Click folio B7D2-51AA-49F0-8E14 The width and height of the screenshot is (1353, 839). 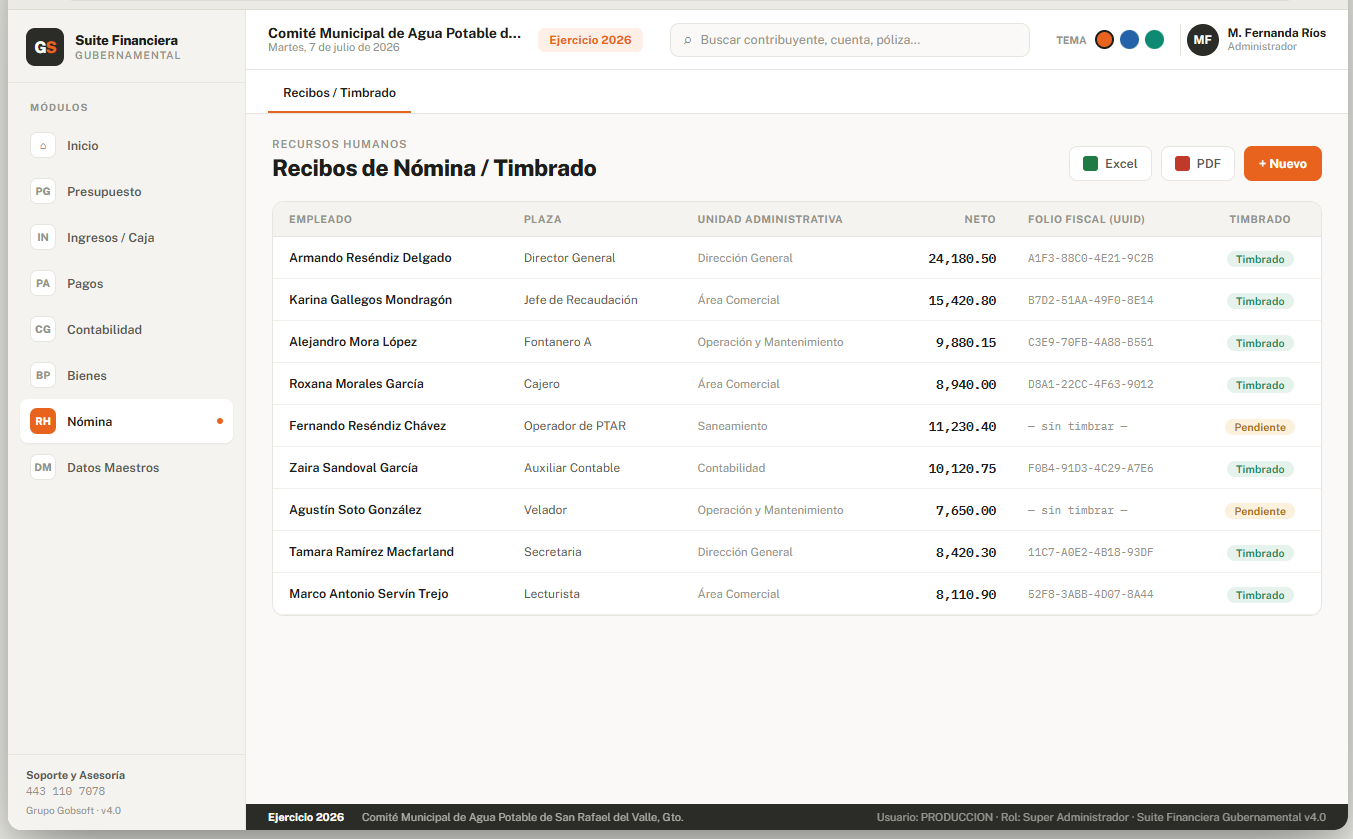tap(1091, 300)
